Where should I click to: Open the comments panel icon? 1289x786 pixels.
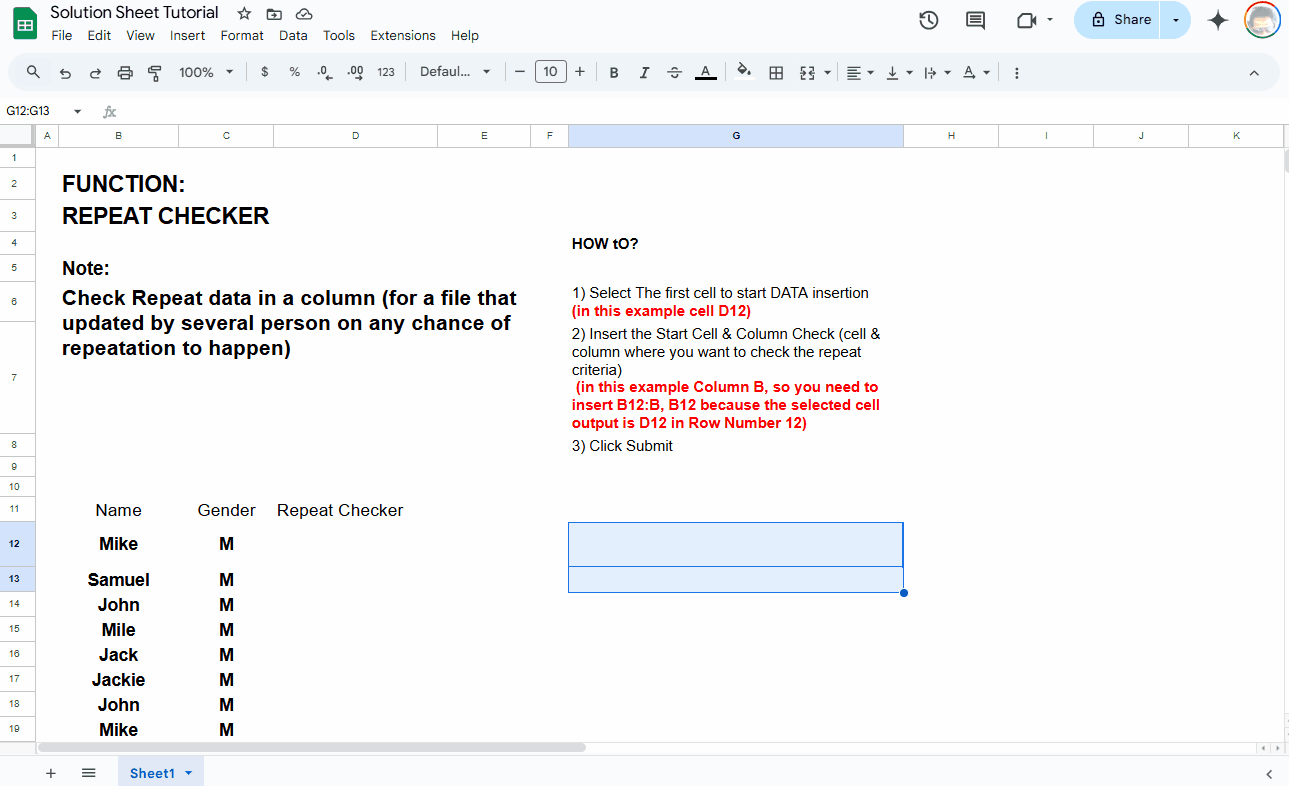coord(975,20)
